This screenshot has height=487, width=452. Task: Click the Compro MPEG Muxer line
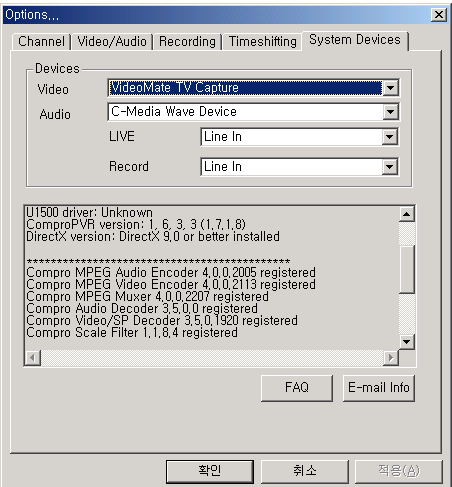(147, 297)
